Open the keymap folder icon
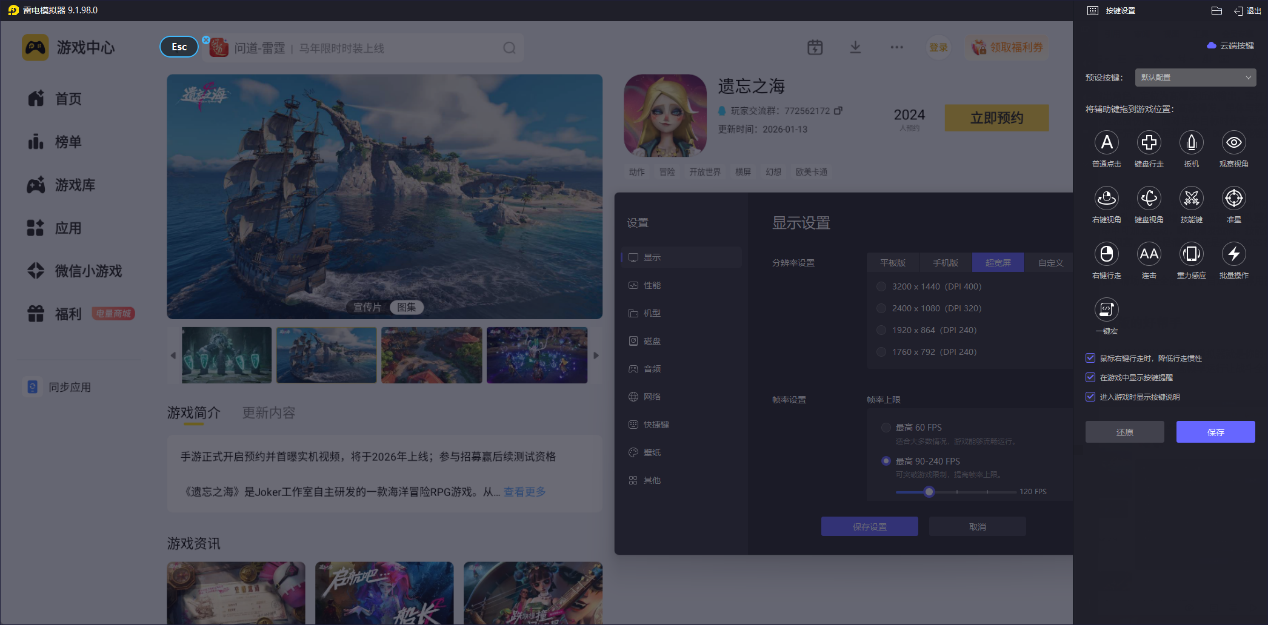Image resolution: width=1268 pixels, height=625 pixels. pos(1216,10)
